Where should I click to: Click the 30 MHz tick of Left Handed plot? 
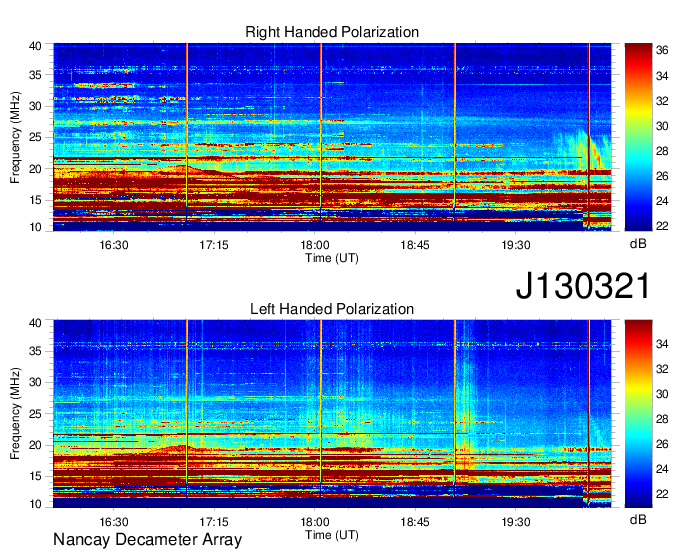tap(36, 382)
